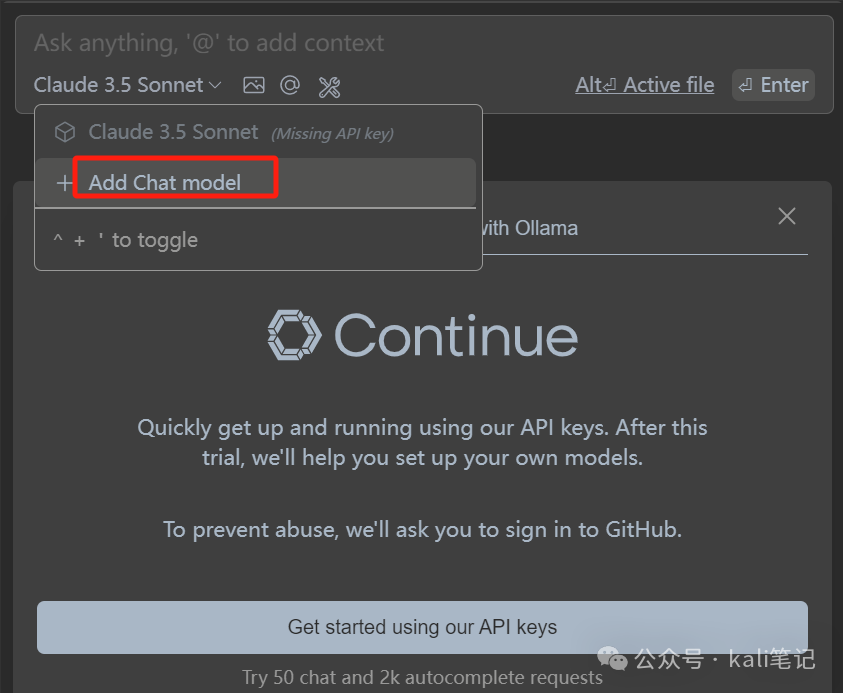Click the plus icon beside Add Chat model
Screen dimensions: 843x693
click(64, 183)
